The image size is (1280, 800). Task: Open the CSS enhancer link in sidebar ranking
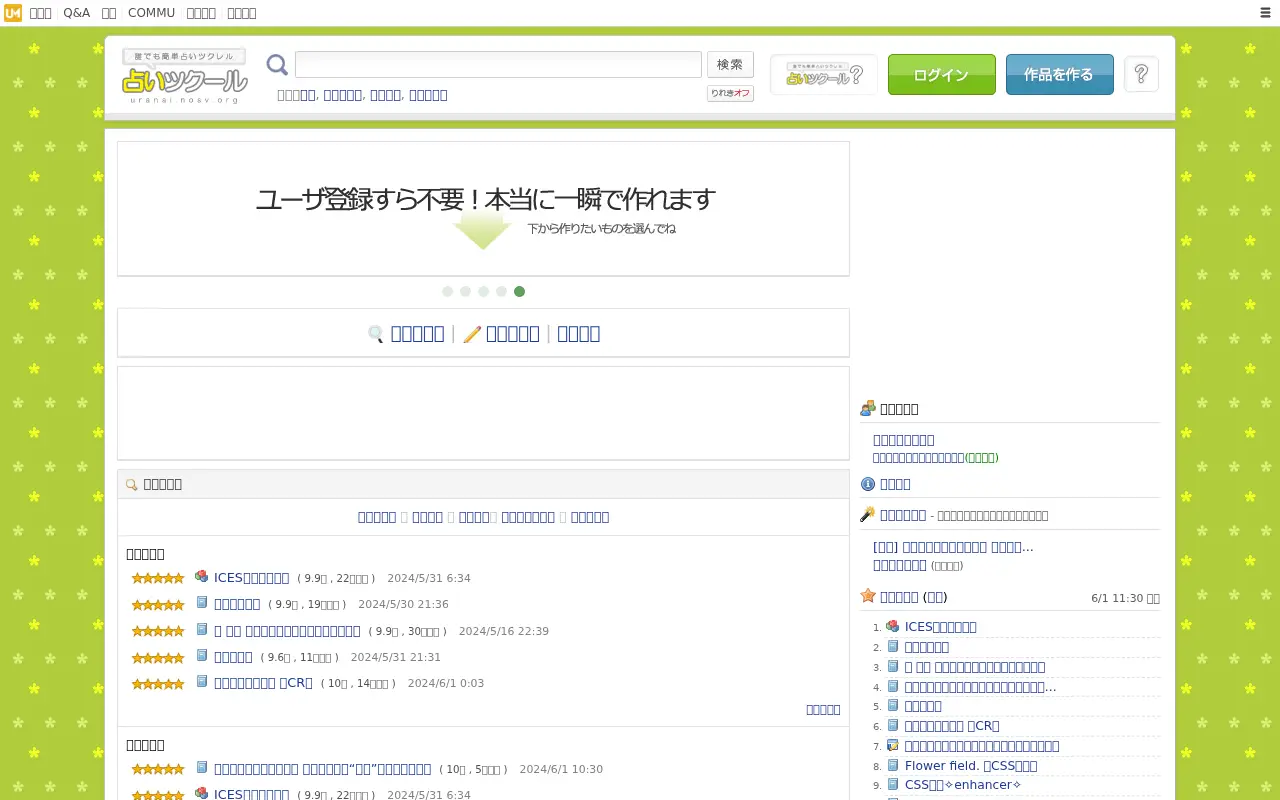coord(963,785)
